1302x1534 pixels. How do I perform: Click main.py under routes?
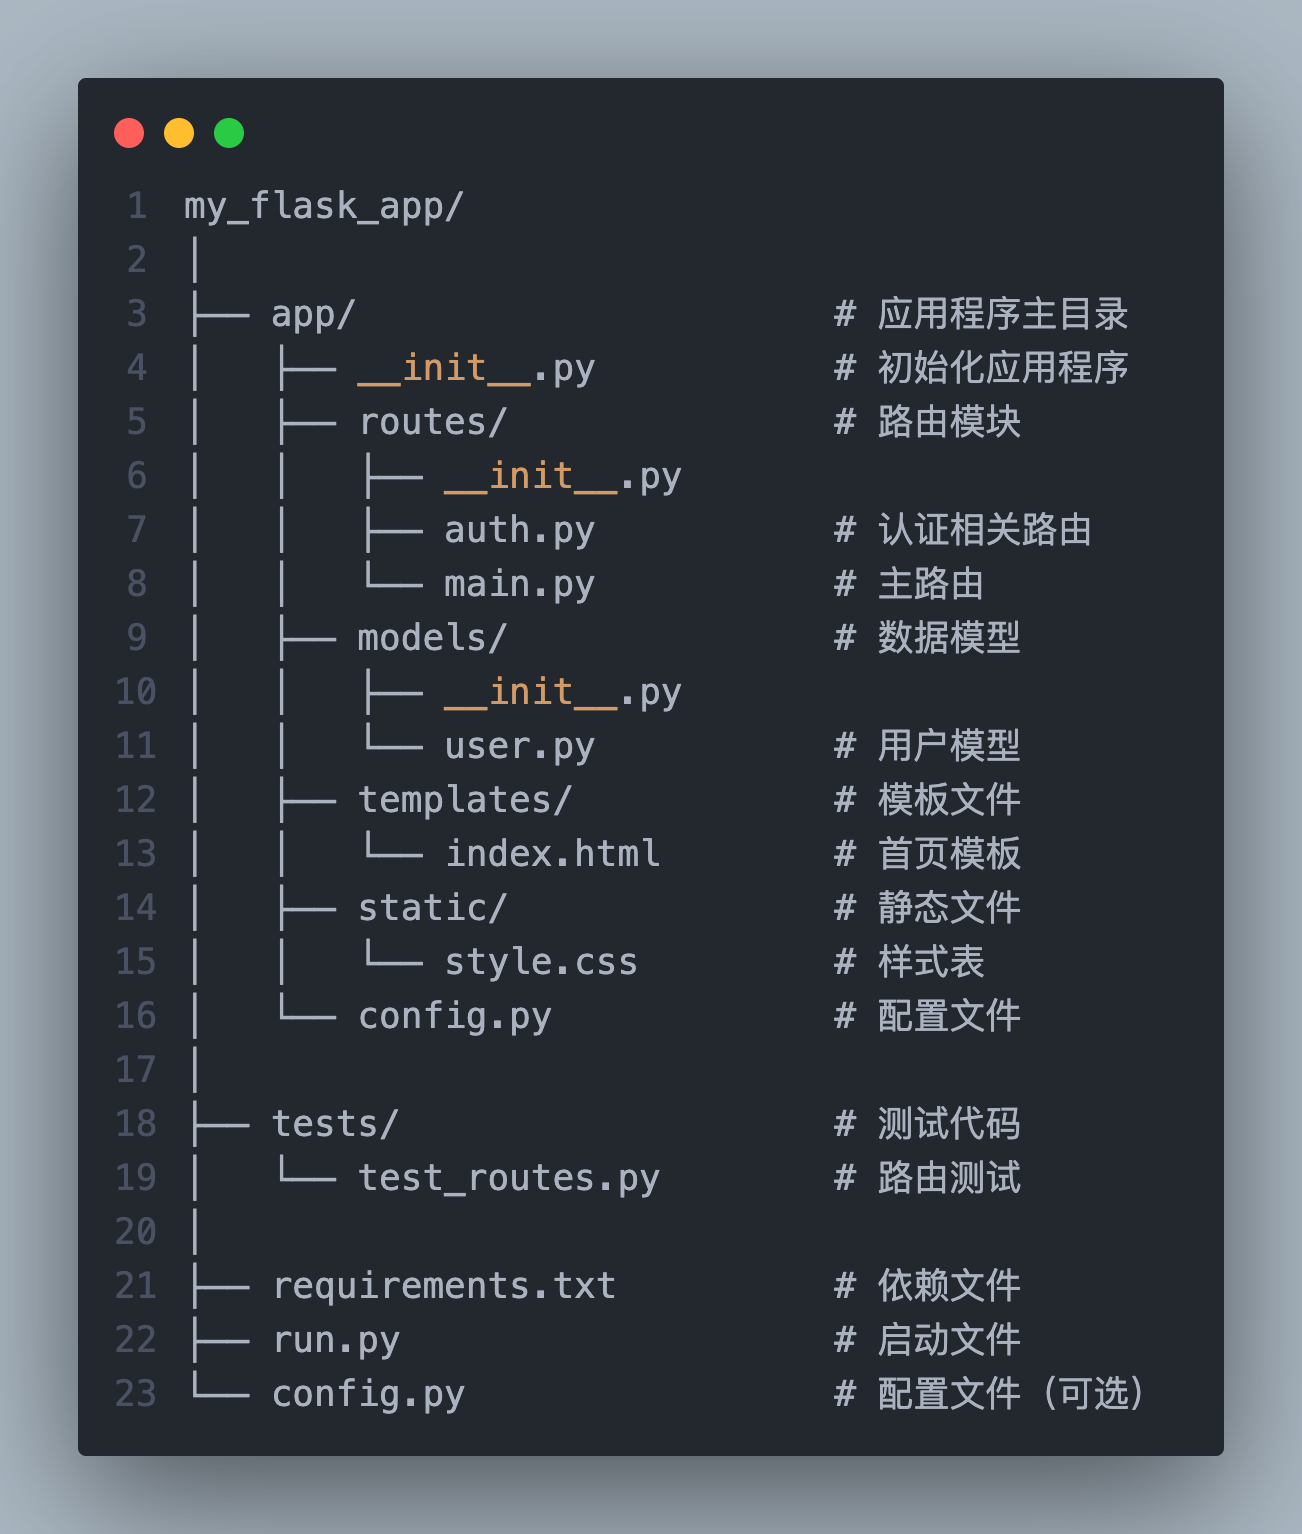tap(519, 584)
